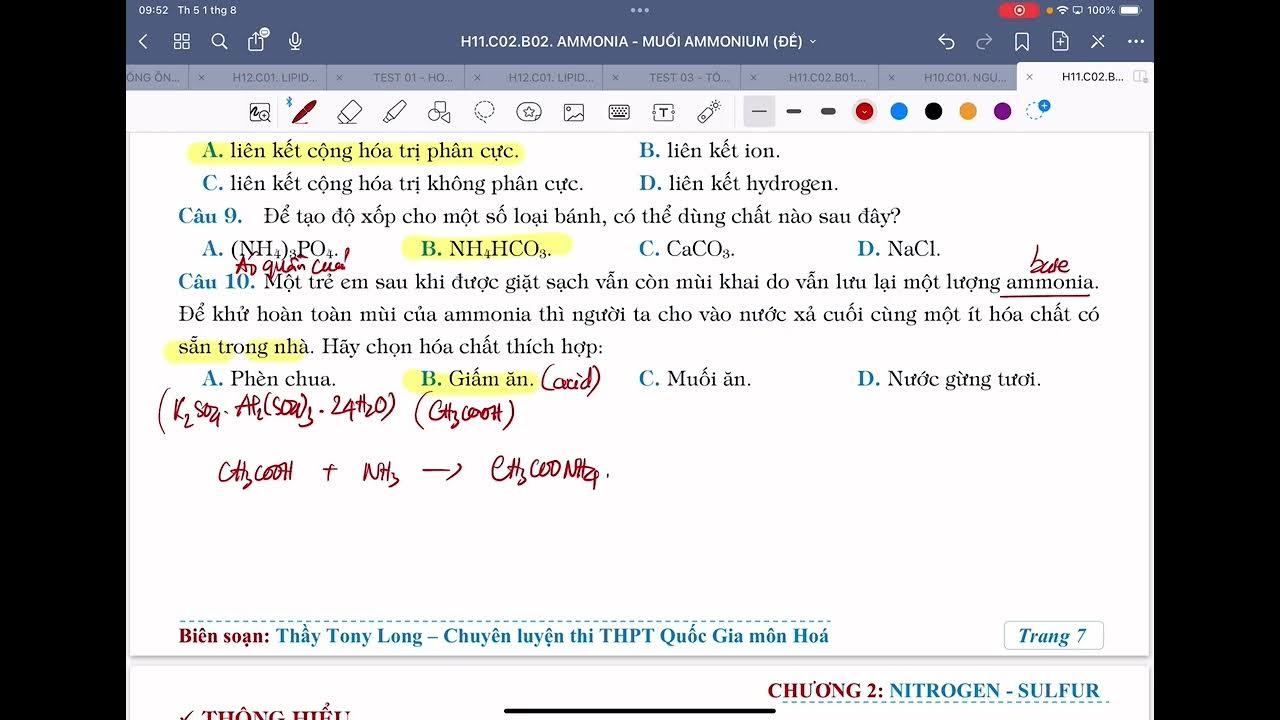Close the H10.C01. NGU tab
Screen dimensions: 1280x720
point(891,77)
